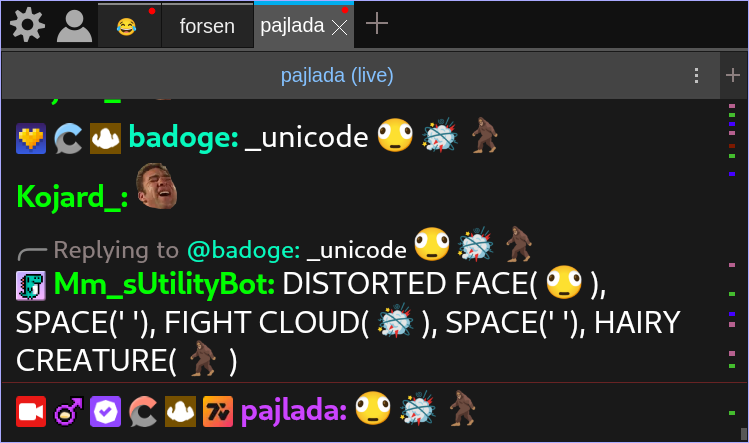Image resolution: width=749 pixels, height=443 pixels.
Task: Open the split three-dot menu
Action: tap(696, 76)
